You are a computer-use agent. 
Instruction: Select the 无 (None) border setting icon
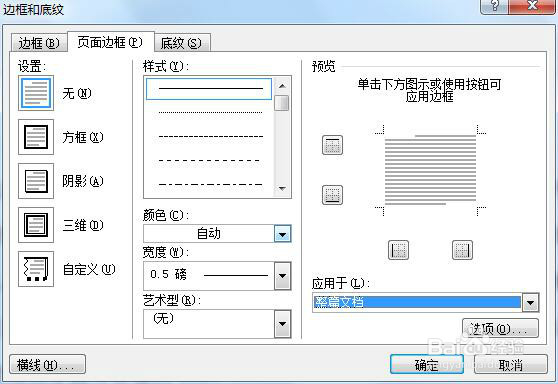[x=36, y=93]
